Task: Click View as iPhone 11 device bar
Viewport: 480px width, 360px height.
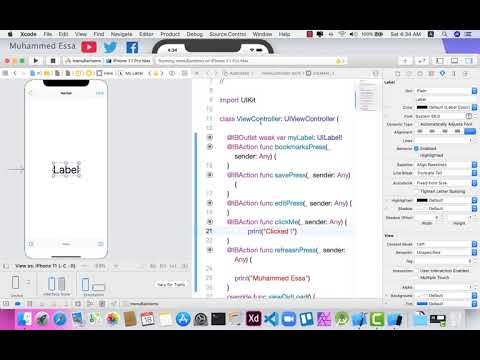Action: pyautogui.click(x=45, y=266)
